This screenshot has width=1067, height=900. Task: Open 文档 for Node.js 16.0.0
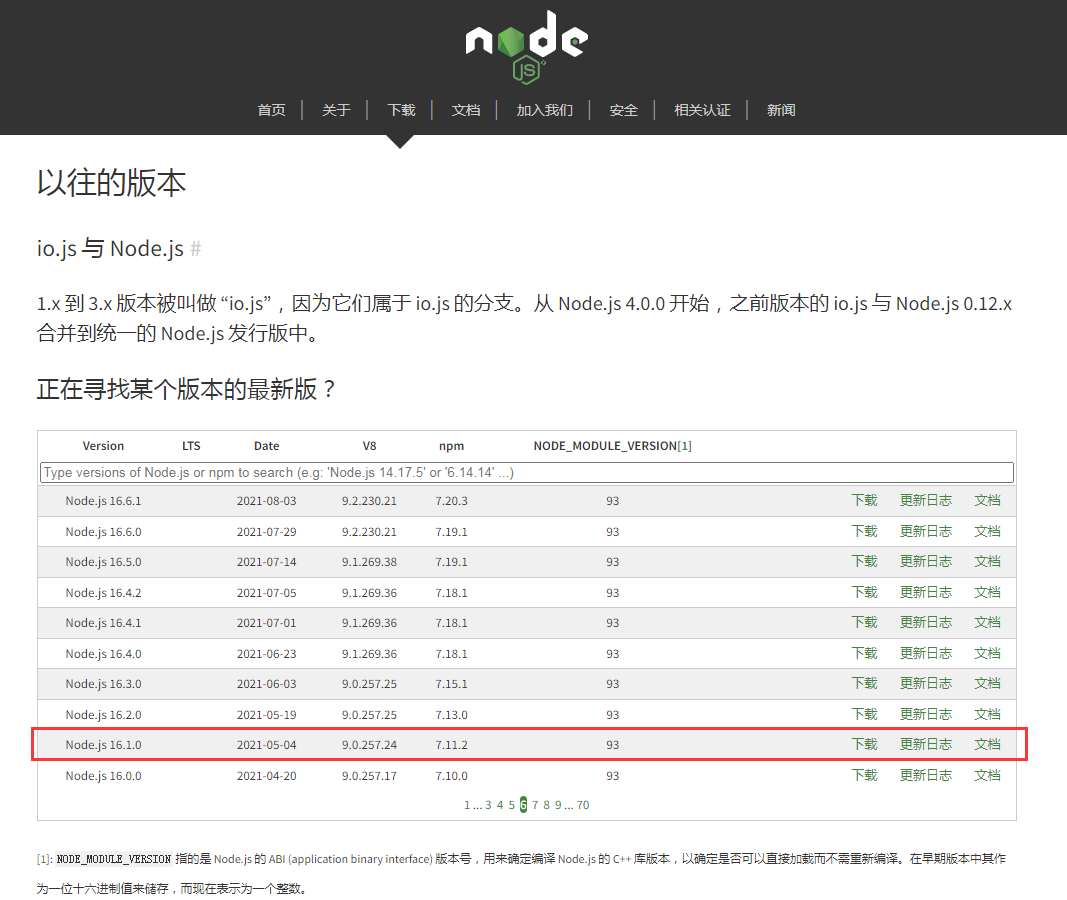[987, 776]
